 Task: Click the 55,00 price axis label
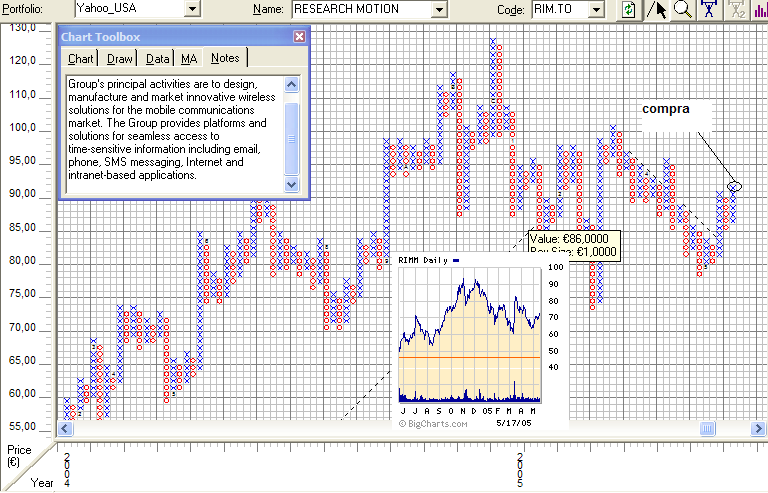coord(23,426)
